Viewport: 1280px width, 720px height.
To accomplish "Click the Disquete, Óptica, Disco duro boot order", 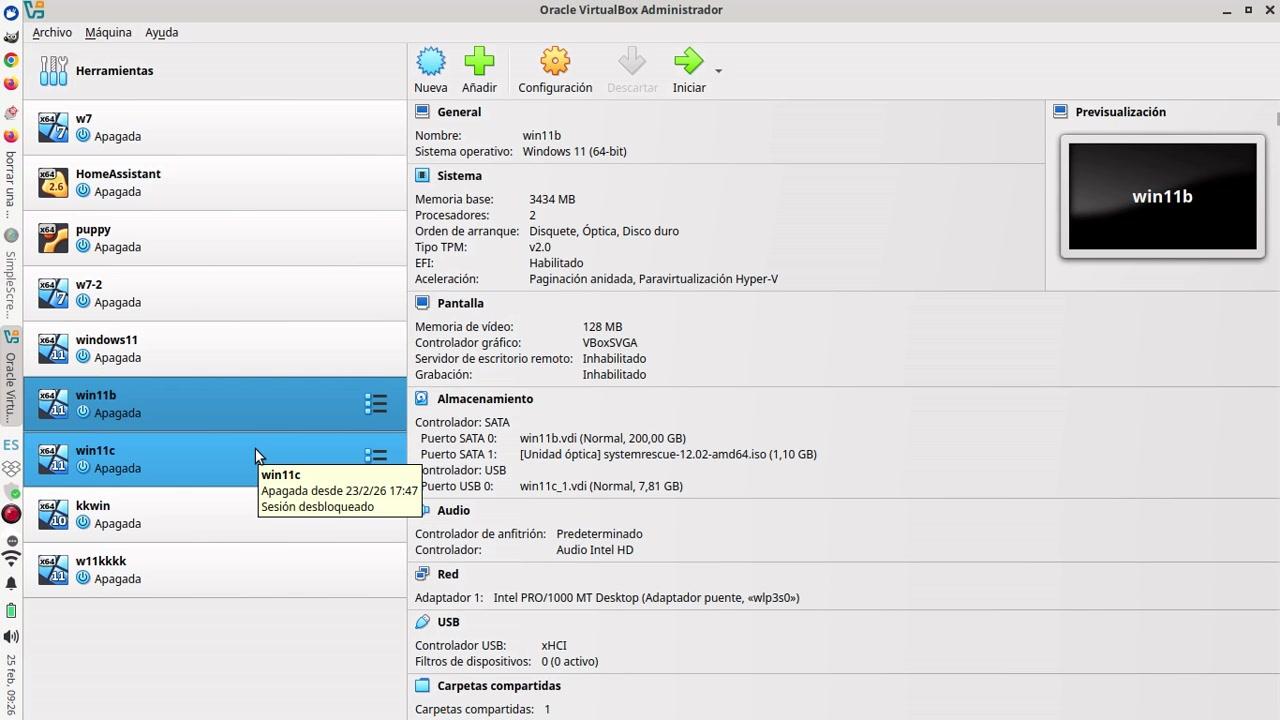I will (604, 231).
